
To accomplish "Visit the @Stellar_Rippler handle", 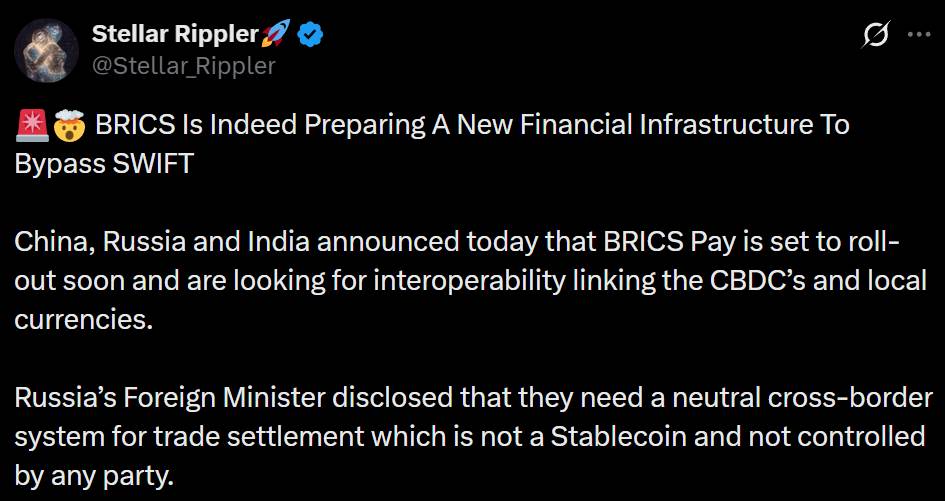I will (x=183, y=65).
